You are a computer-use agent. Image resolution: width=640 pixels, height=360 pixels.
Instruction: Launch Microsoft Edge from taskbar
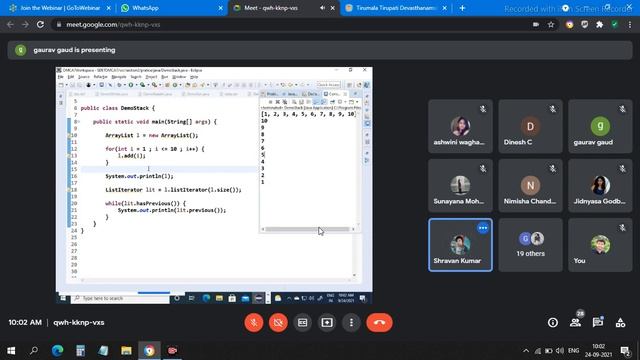(x=57, y=350)
